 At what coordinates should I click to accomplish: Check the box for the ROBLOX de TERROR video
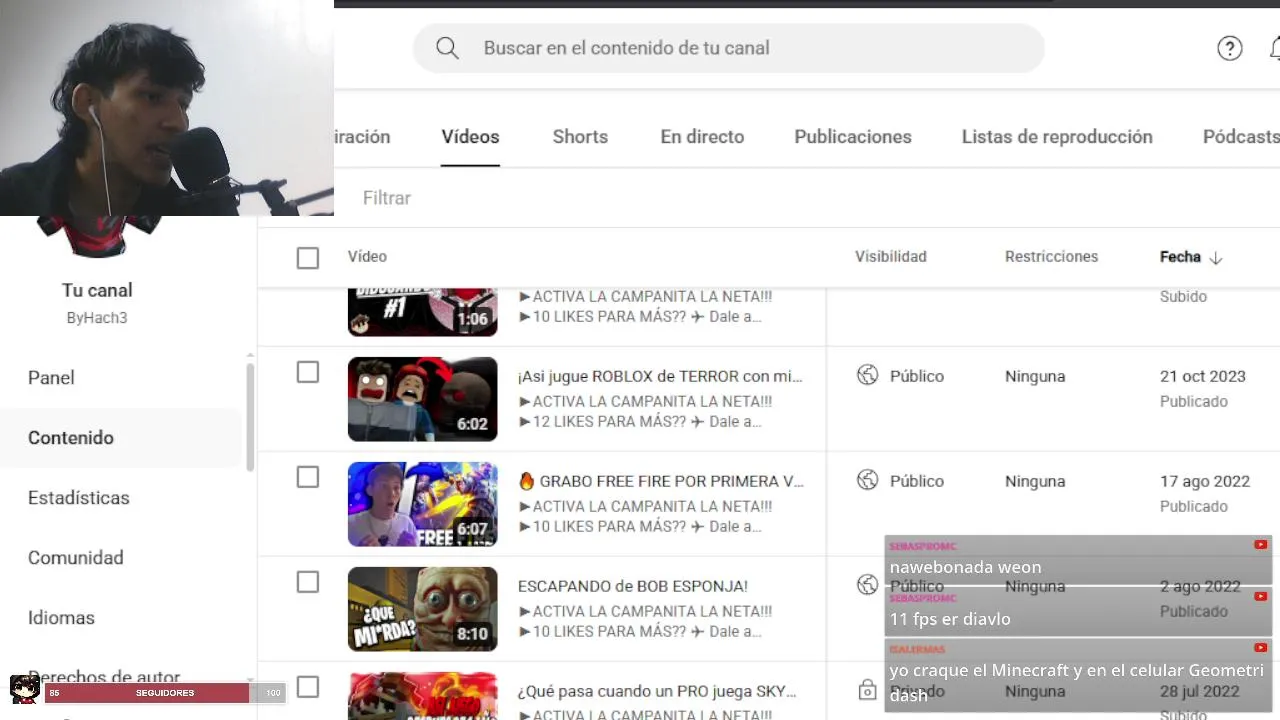pos(308,372)
